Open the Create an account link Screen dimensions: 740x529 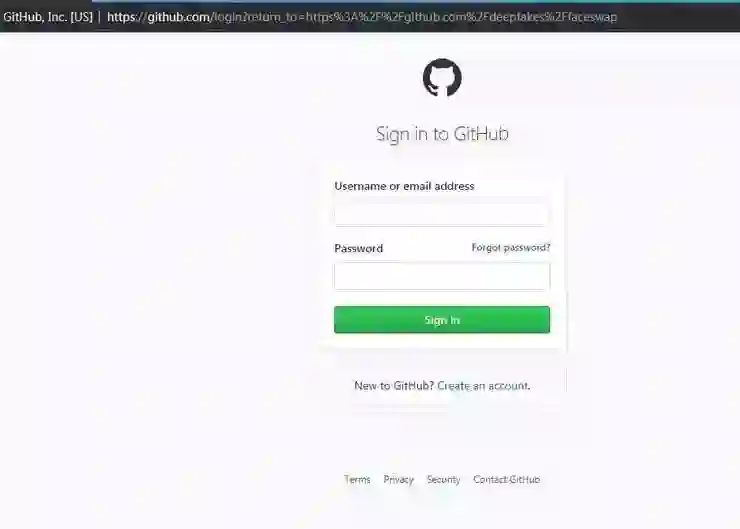[483, 386]
